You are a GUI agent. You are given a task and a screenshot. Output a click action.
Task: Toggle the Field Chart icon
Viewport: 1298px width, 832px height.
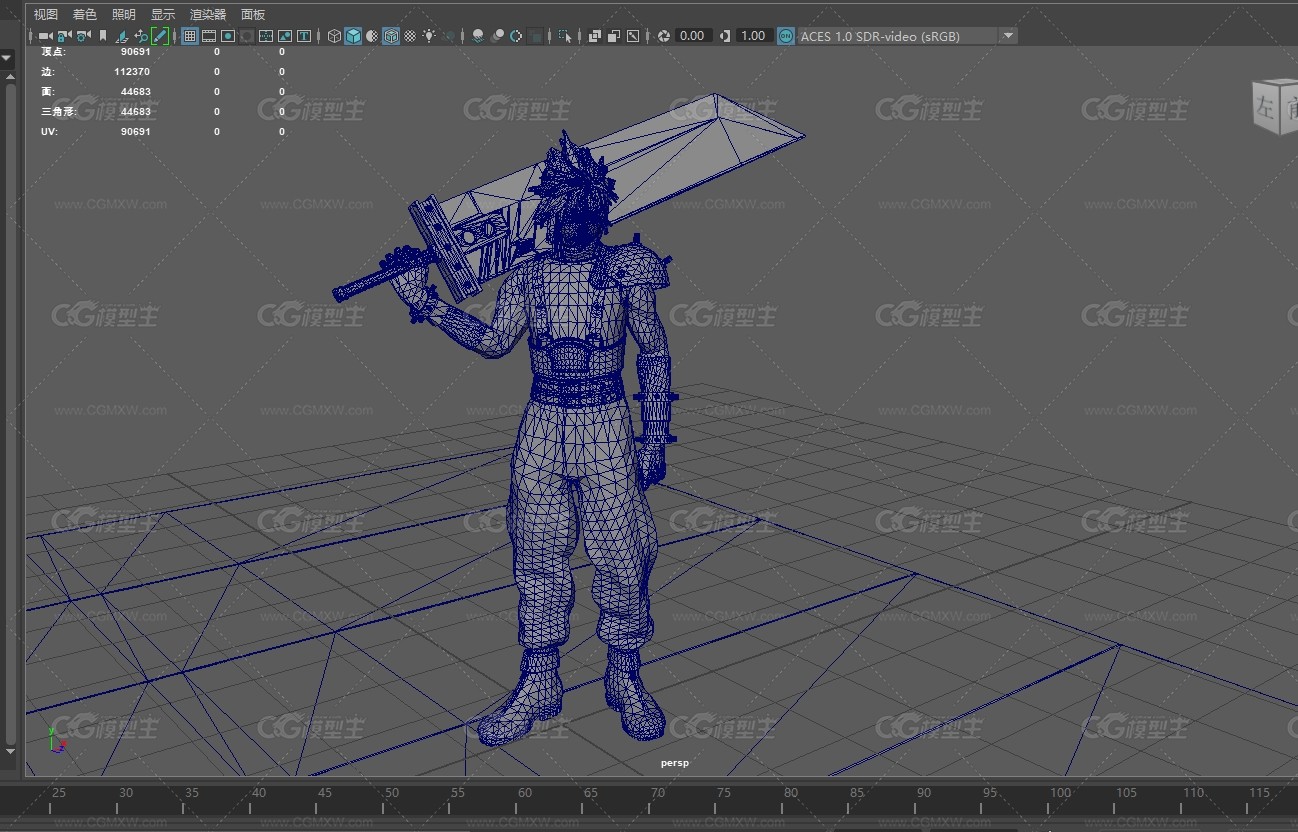[x=265, y=36]
